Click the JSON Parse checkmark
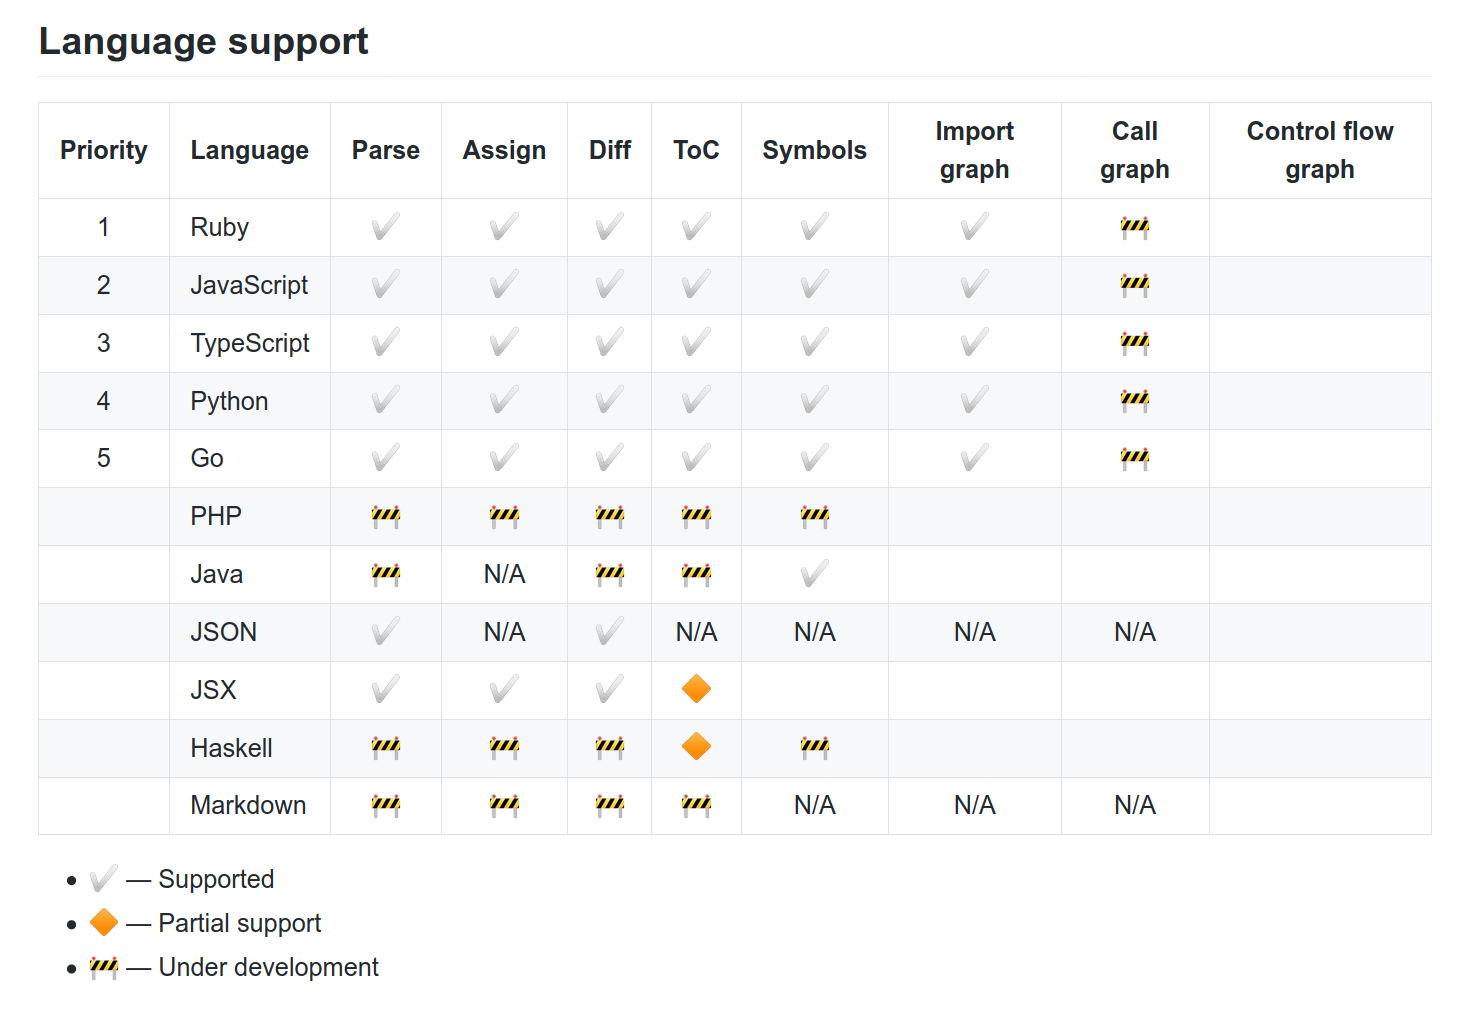Image resolution: width=1476 pixels, height=1010 pixels. [385, 632]
